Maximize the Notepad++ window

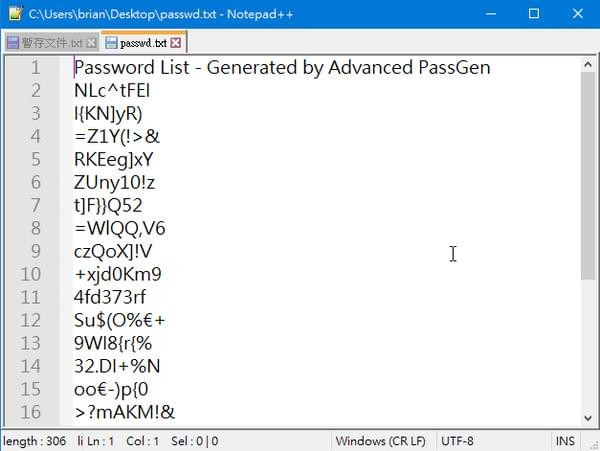533,14
